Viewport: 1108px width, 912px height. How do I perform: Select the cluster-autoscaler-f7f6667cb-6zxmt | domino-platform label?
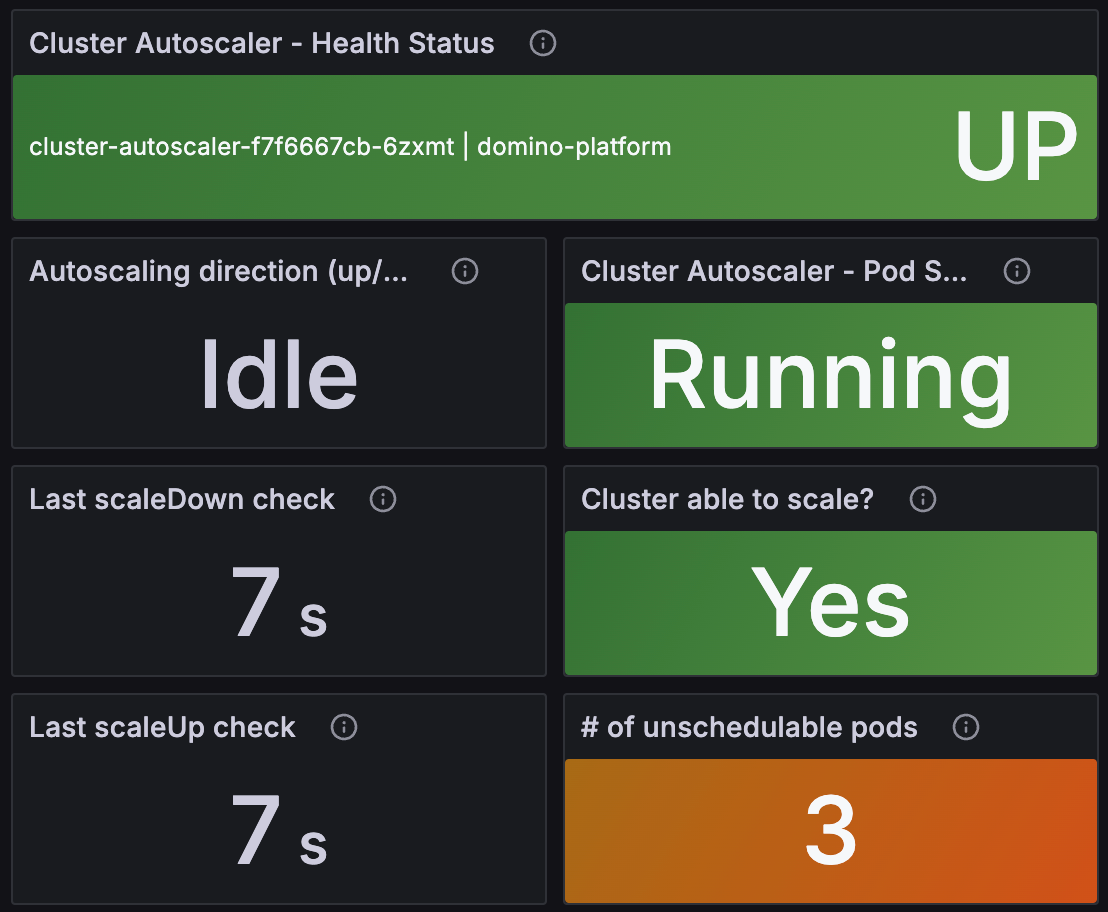click(350, 147)
